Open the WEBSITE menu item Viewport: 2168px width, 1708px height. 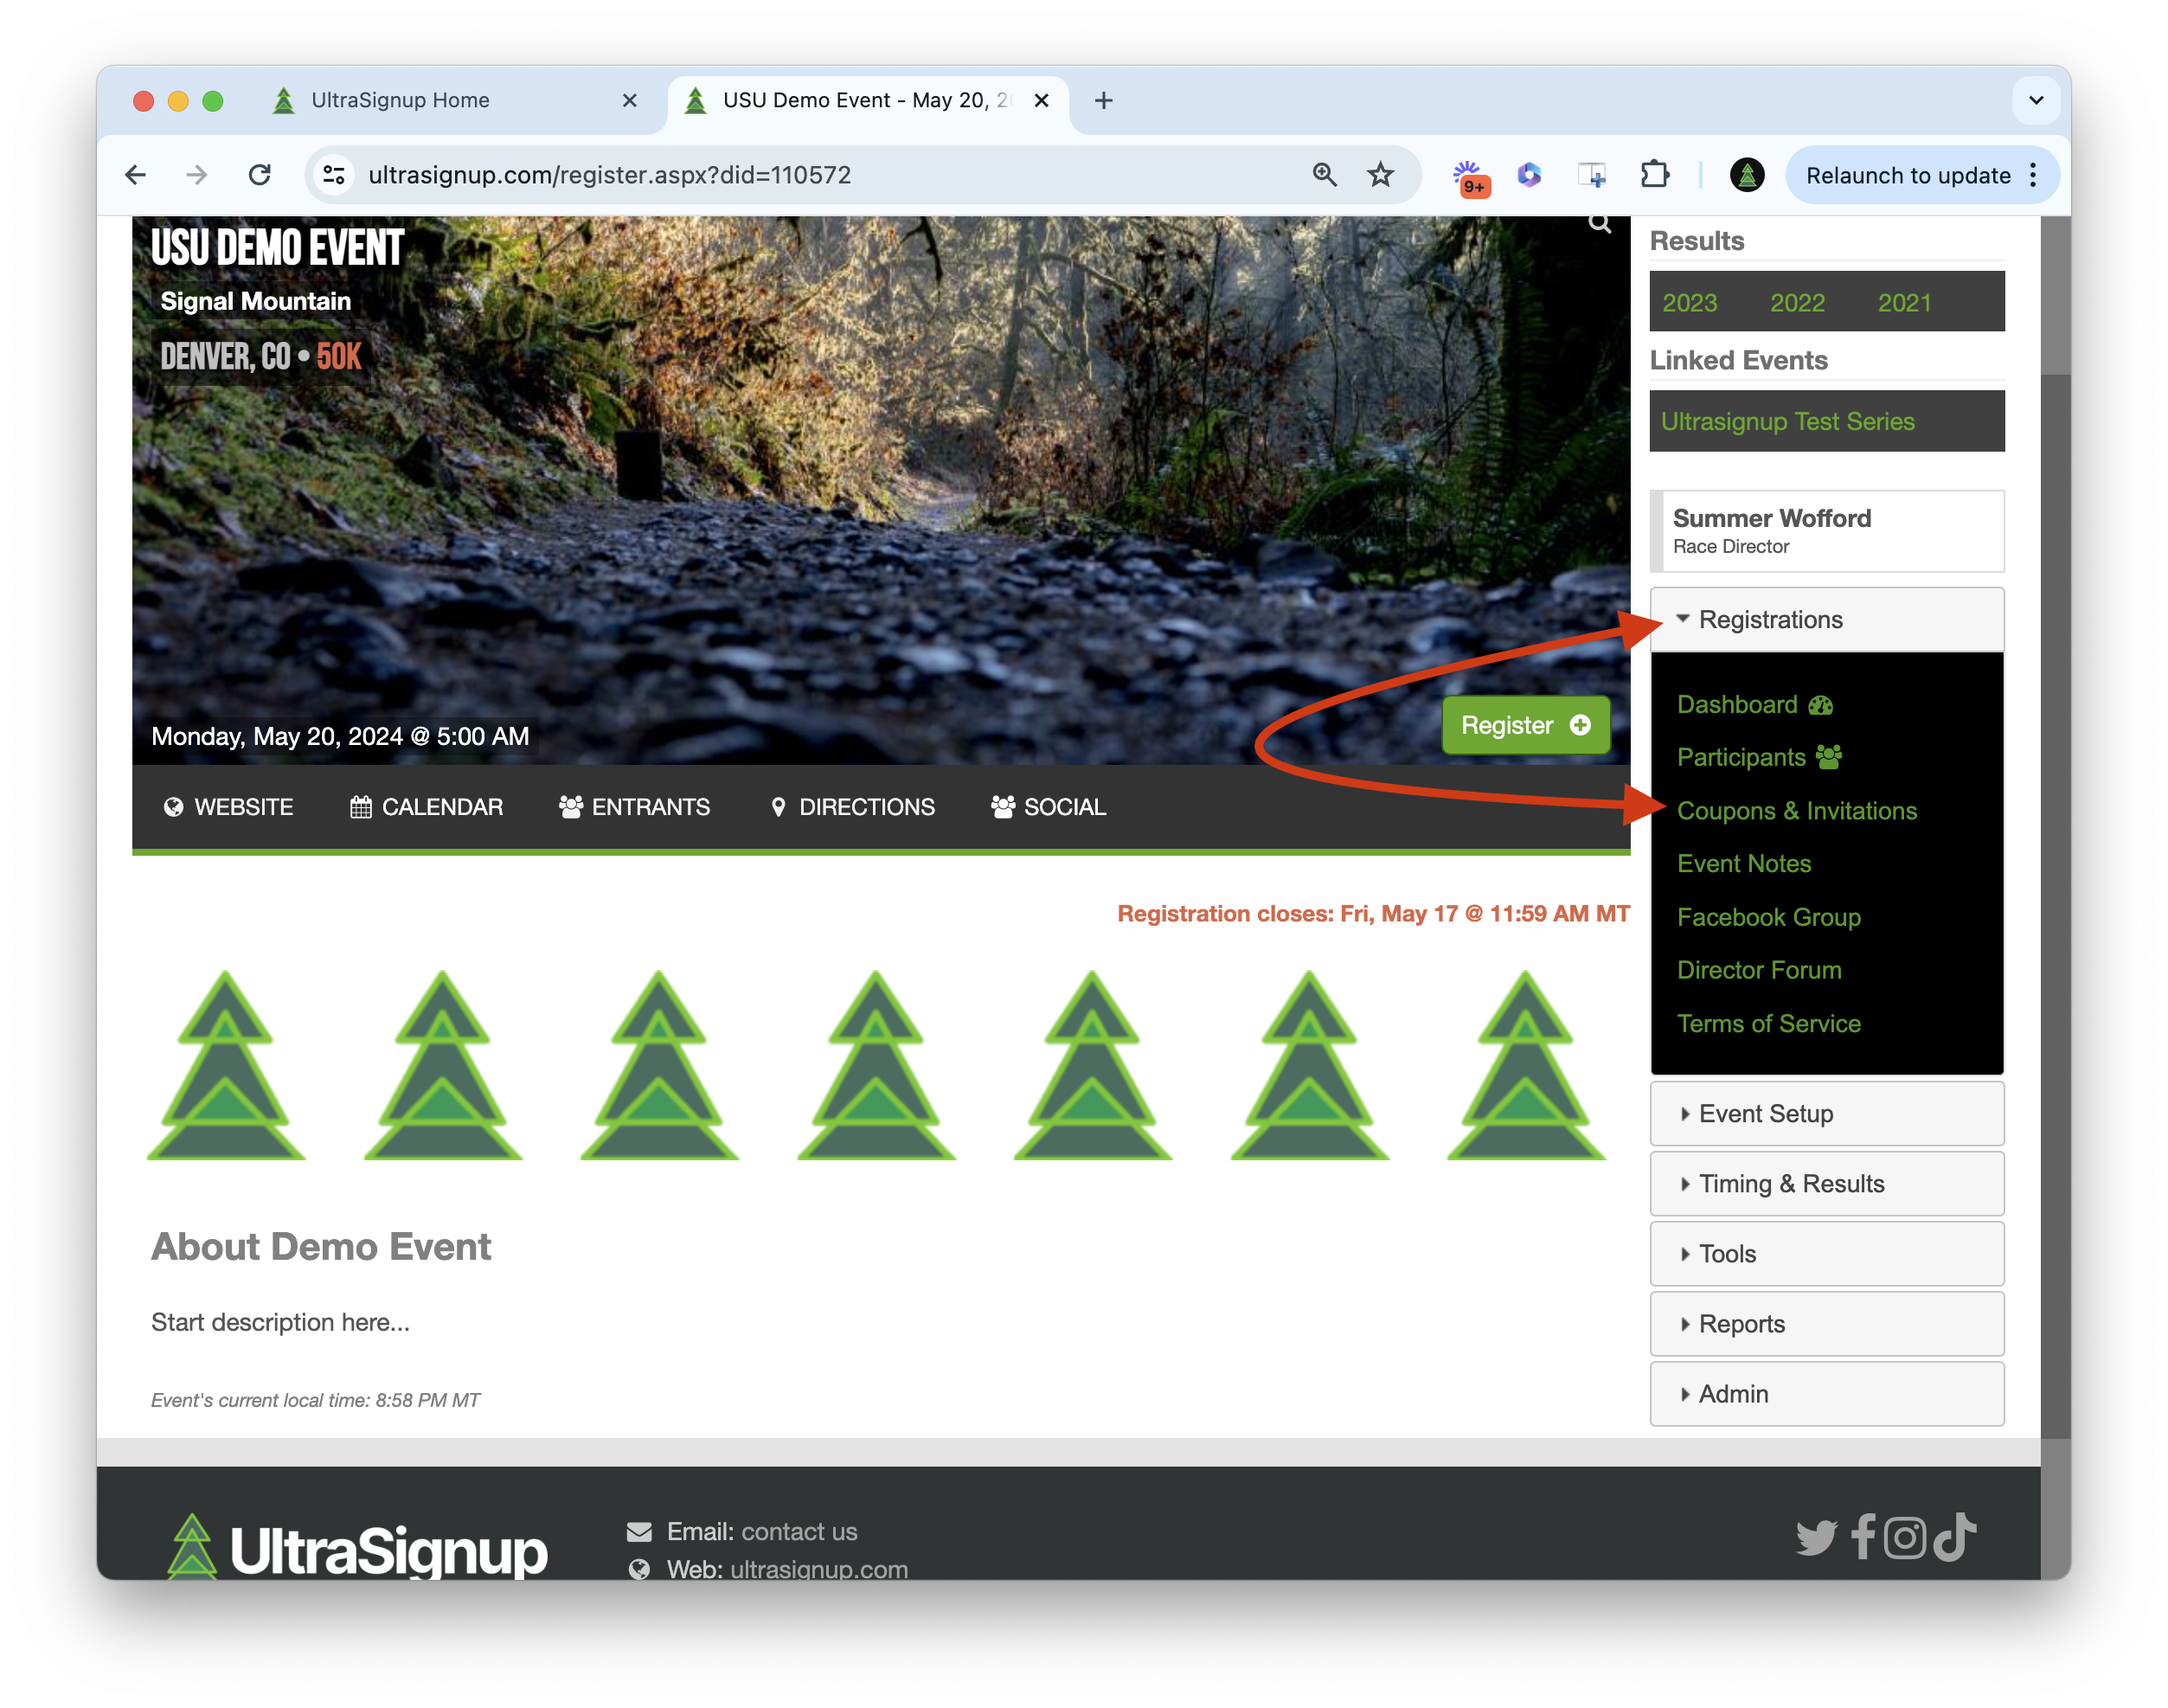[228, 807]
